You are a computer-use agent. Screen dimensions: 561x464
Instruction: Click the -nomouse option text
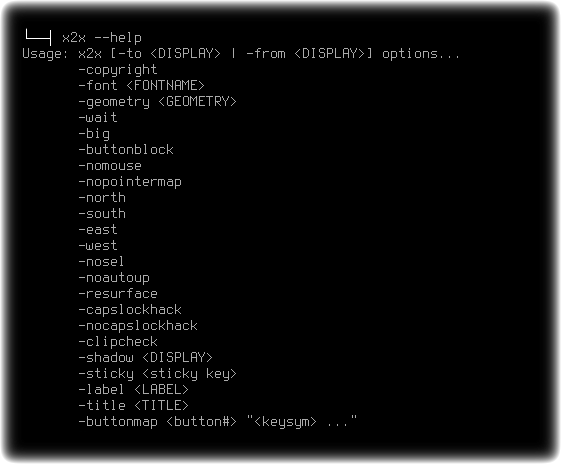pyautogui.click(x=110, y=166)
